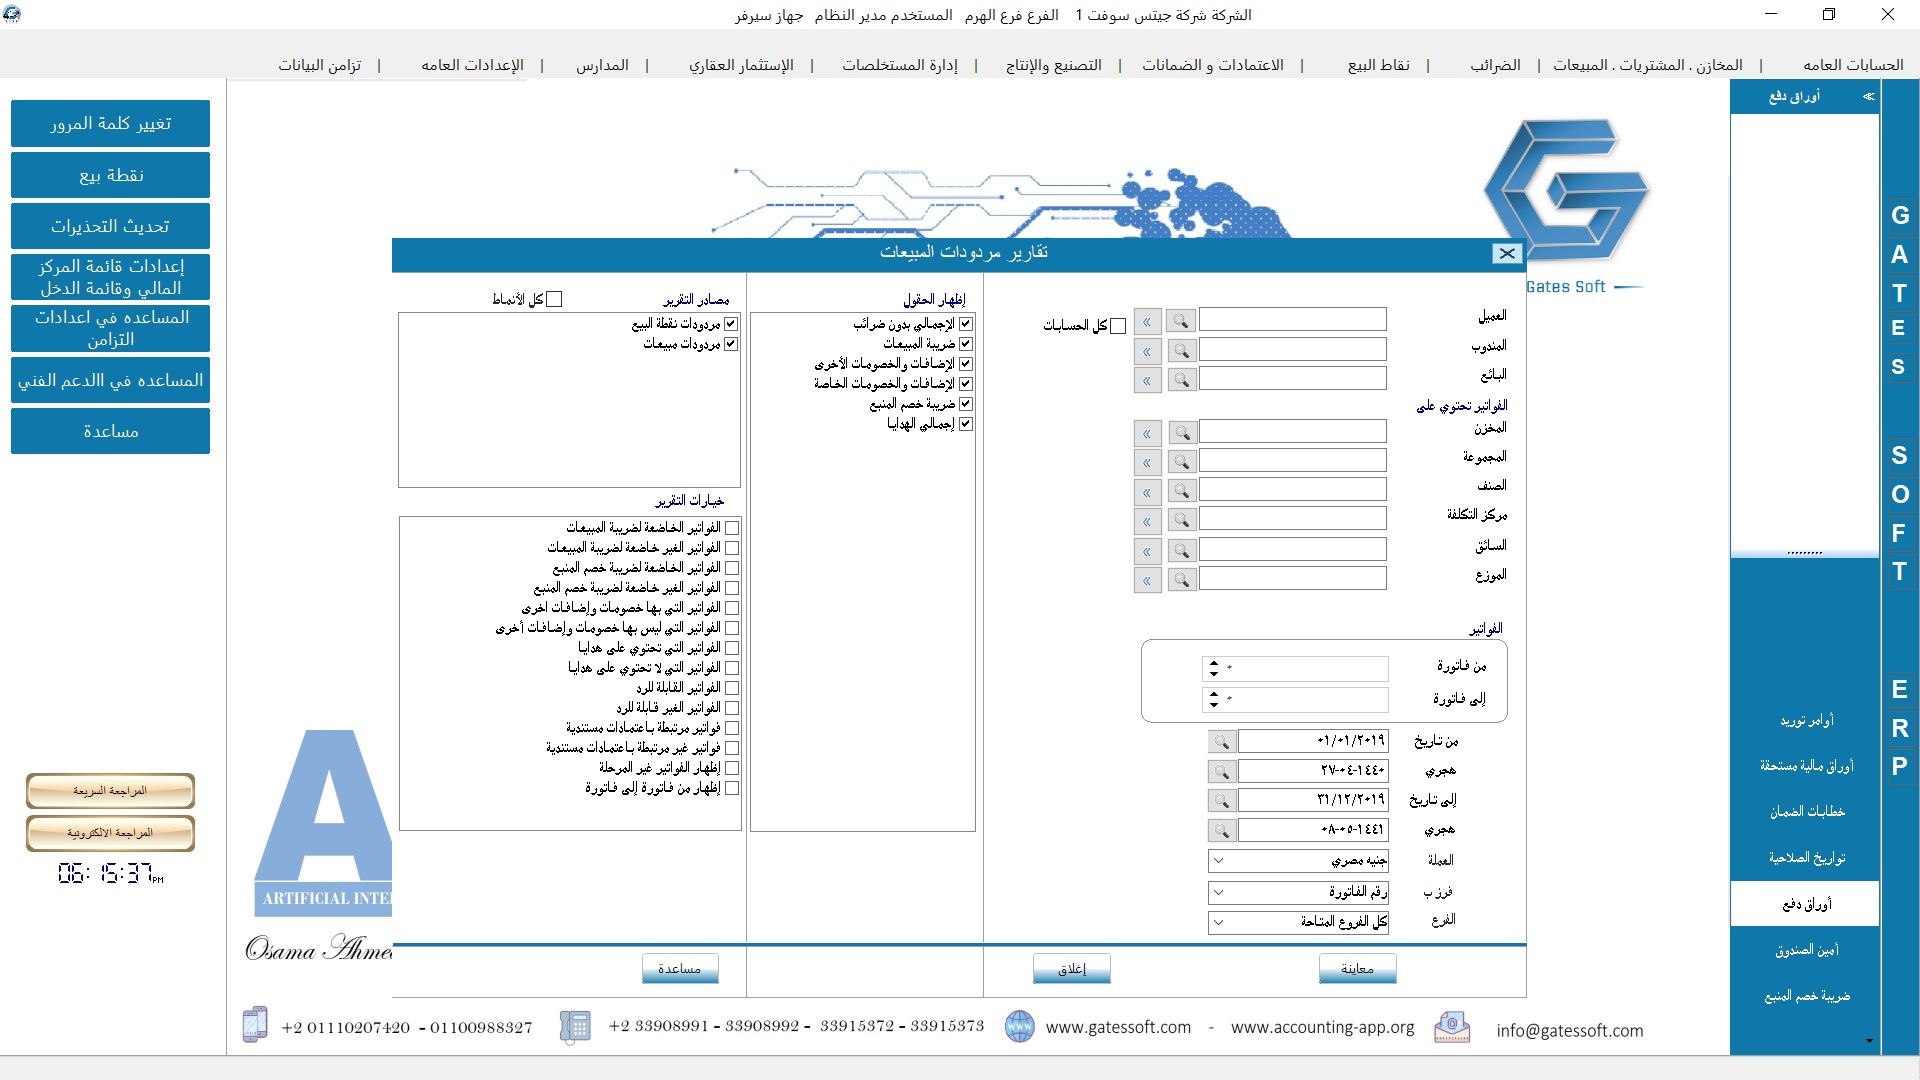The width and height of the screenshot is (1920, 1080).
Task: Click المراجعة السريعة button
Action: [110, 791]
